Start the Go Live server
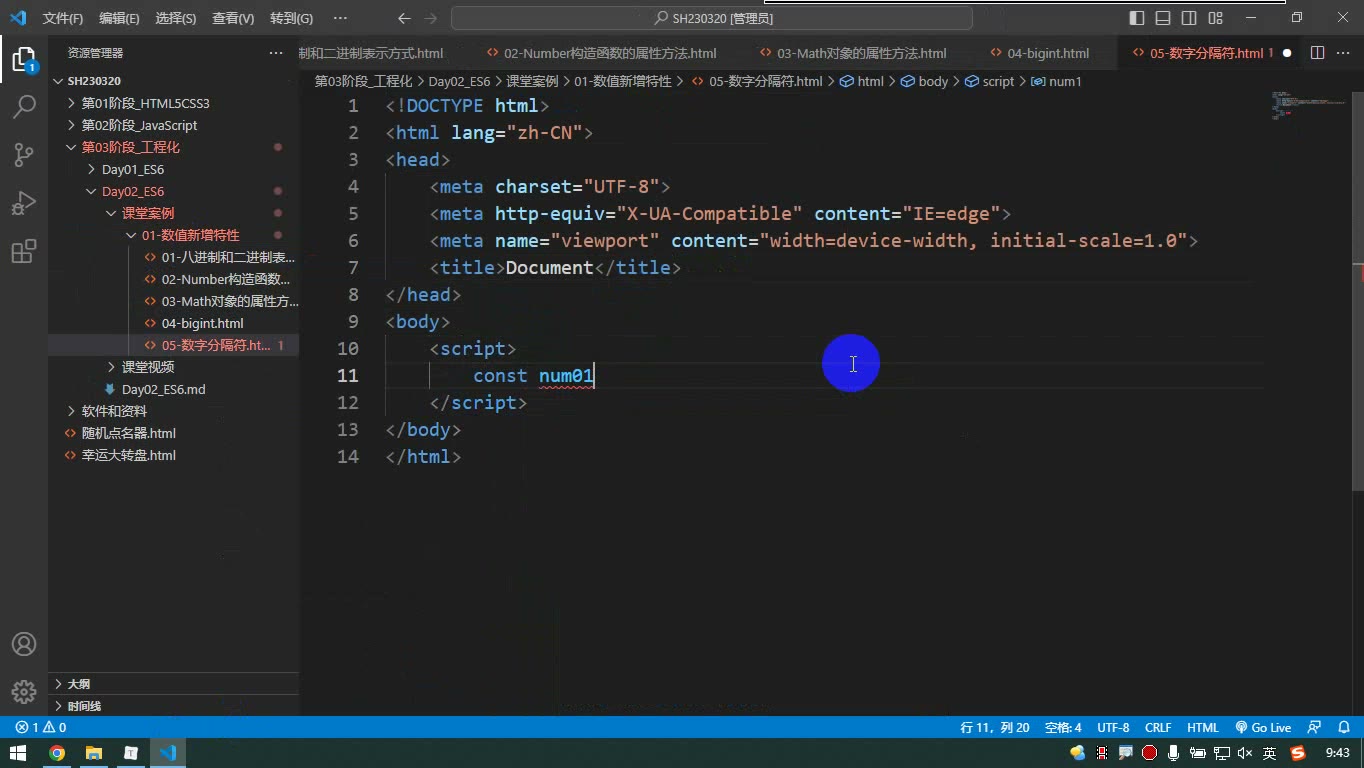The height and width of the screenshot is (768, 1364). (1263, 728)
